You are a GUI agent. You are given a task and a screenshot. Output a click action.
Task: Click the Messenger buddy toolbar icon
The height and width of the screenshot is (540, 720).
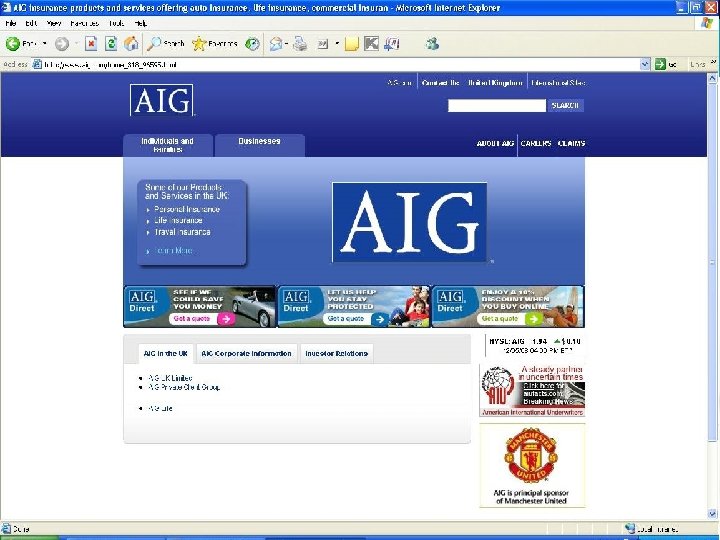pos(432,44)
